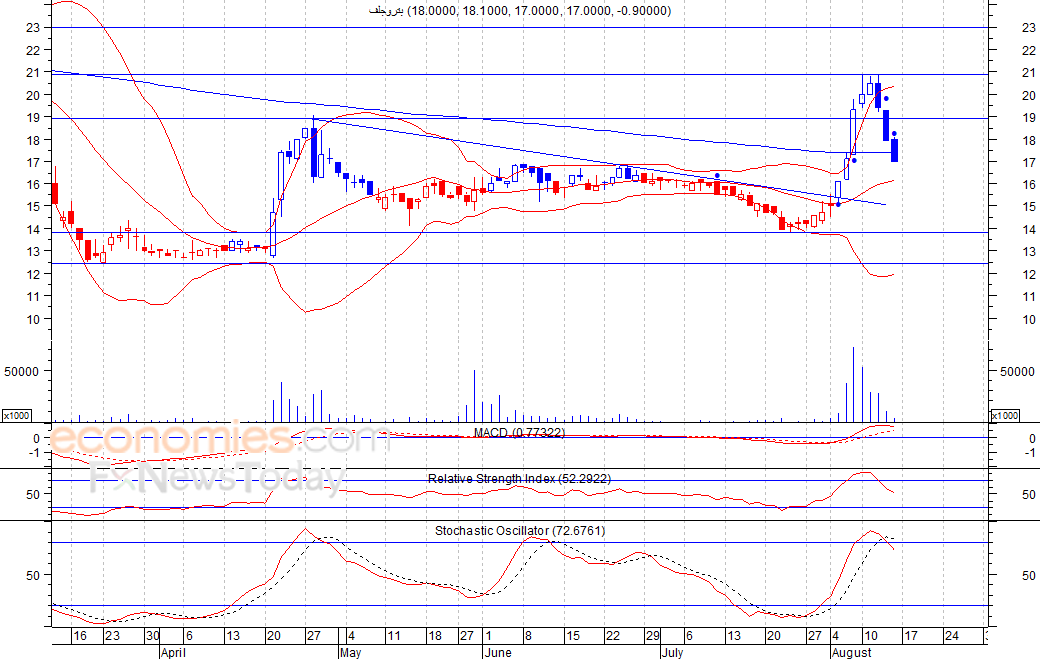Click the date label 23 on the time axis

(x=112, y=636)
